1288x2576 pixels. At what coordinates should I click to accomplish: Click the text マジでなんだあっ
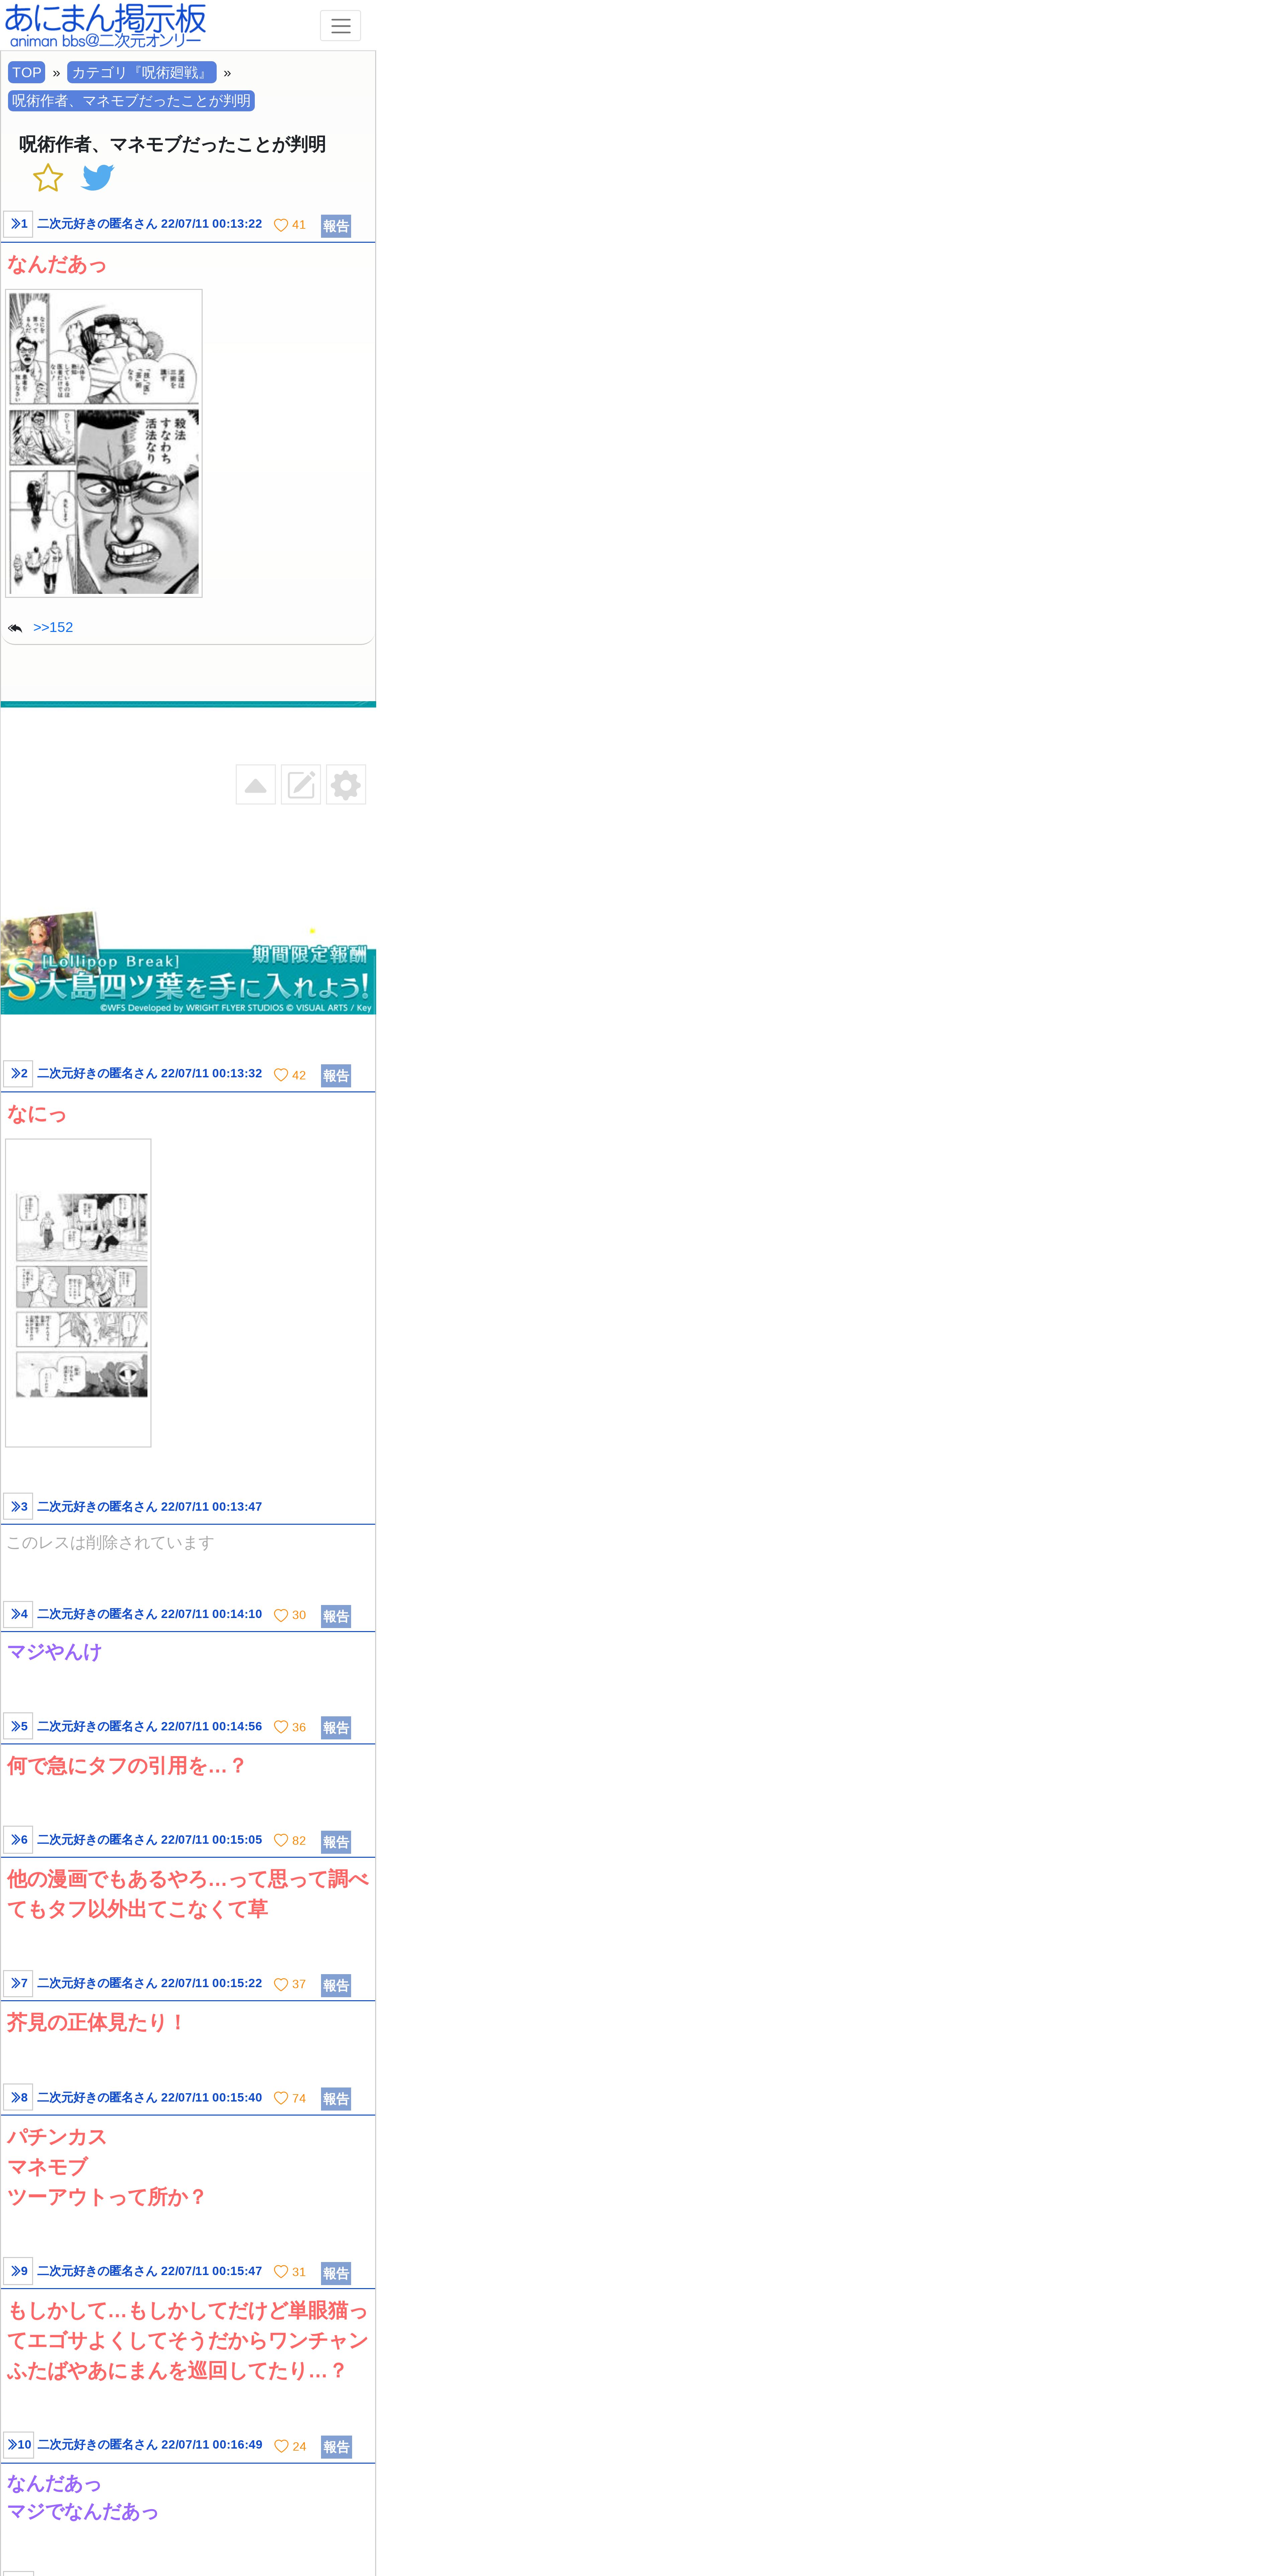click(x=83, y=2511)
